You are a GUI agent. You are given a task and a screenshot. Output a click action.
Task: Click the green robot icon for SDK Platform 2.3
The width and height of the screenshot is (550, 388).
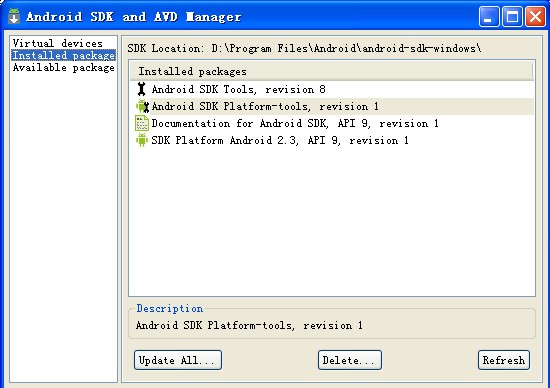142,140
